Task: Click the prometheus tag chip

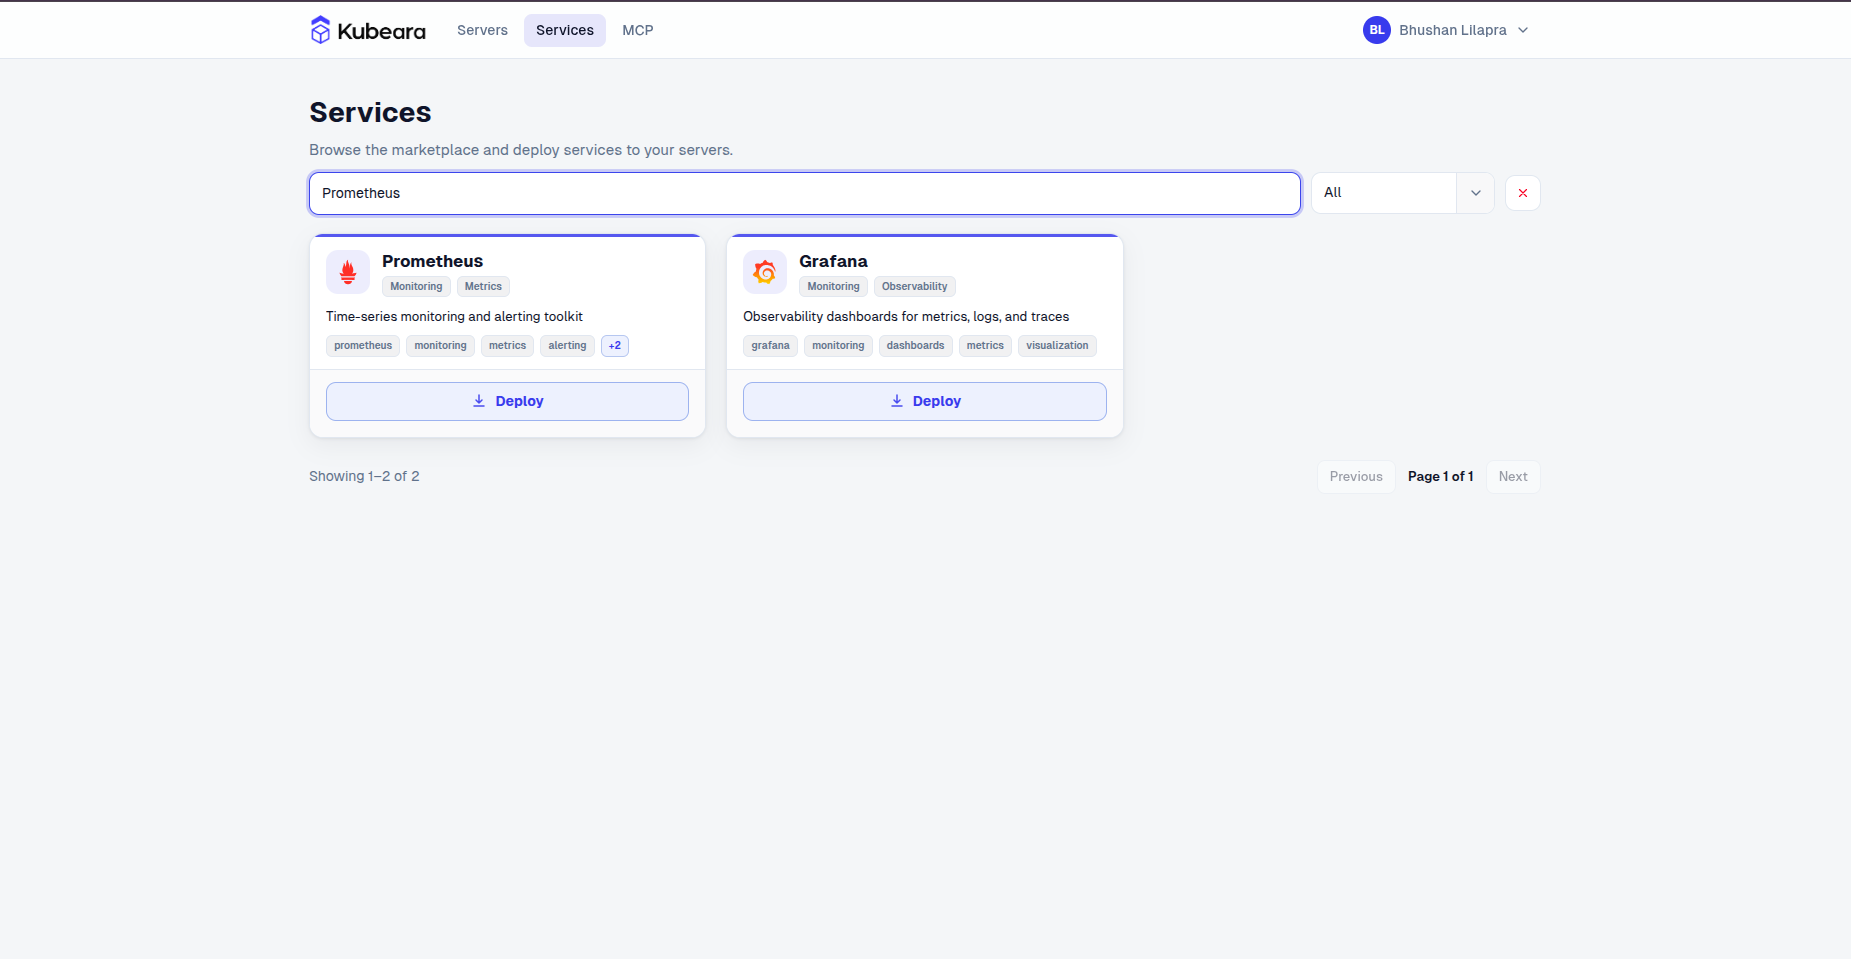Action: [363, 346]
